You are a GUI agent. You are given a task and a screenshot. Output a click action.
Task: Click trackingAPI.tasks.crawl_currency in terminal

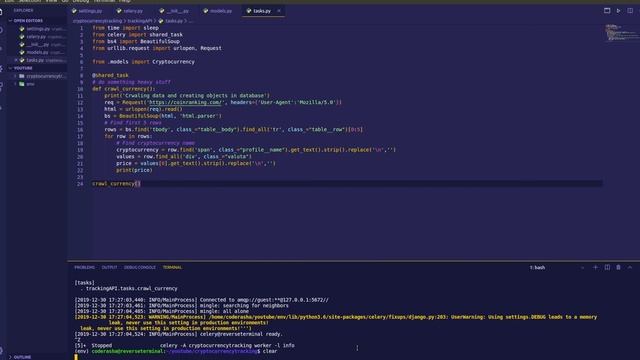[x=131, y=289]
